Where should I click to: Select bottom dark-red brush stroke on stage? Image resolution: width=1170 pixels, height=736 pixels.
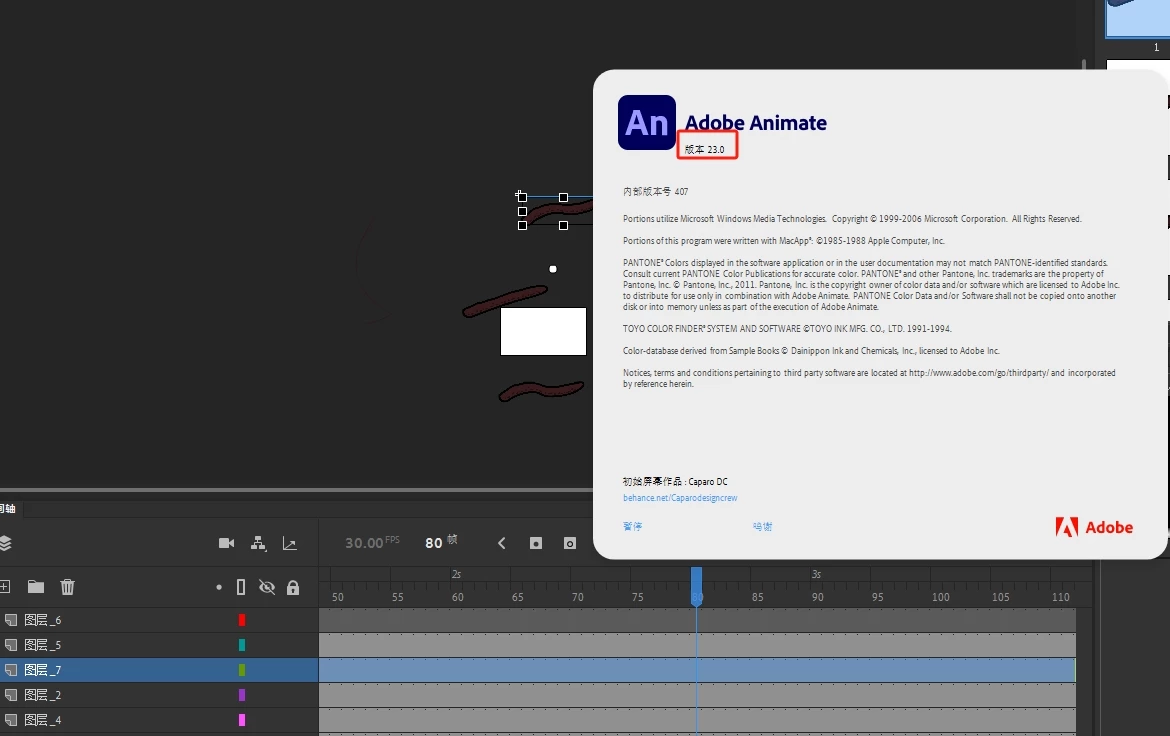pyautogui.click(x=541, y=390)
